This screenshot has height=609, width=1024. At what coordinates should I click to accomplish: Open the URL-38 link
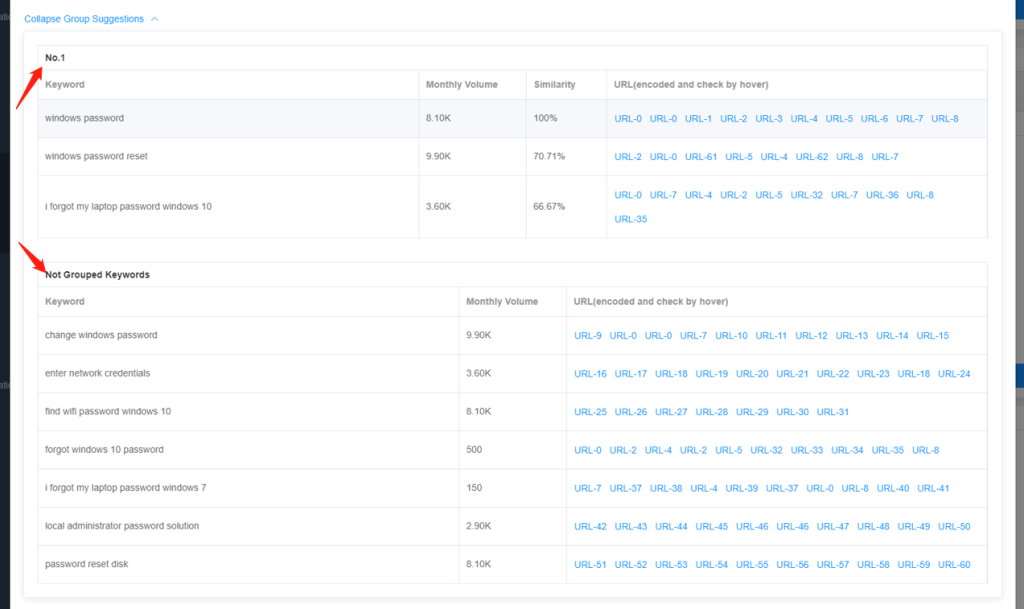tap(666, 488)
